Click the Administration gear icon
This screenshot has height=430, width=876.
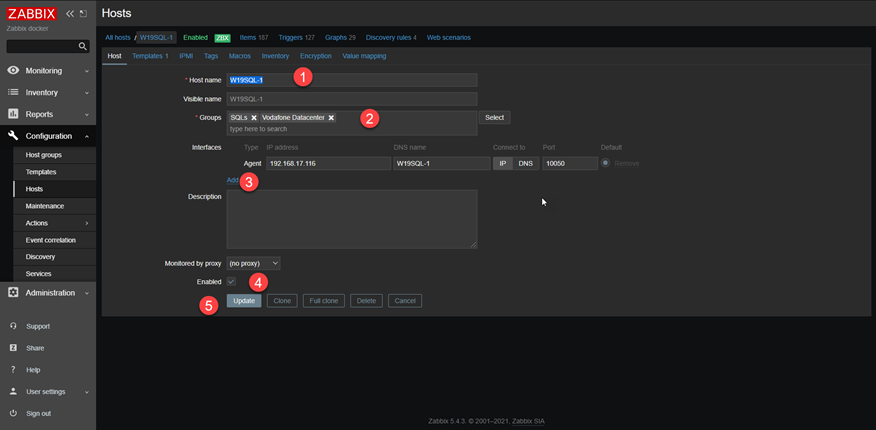tap(13, 293)
